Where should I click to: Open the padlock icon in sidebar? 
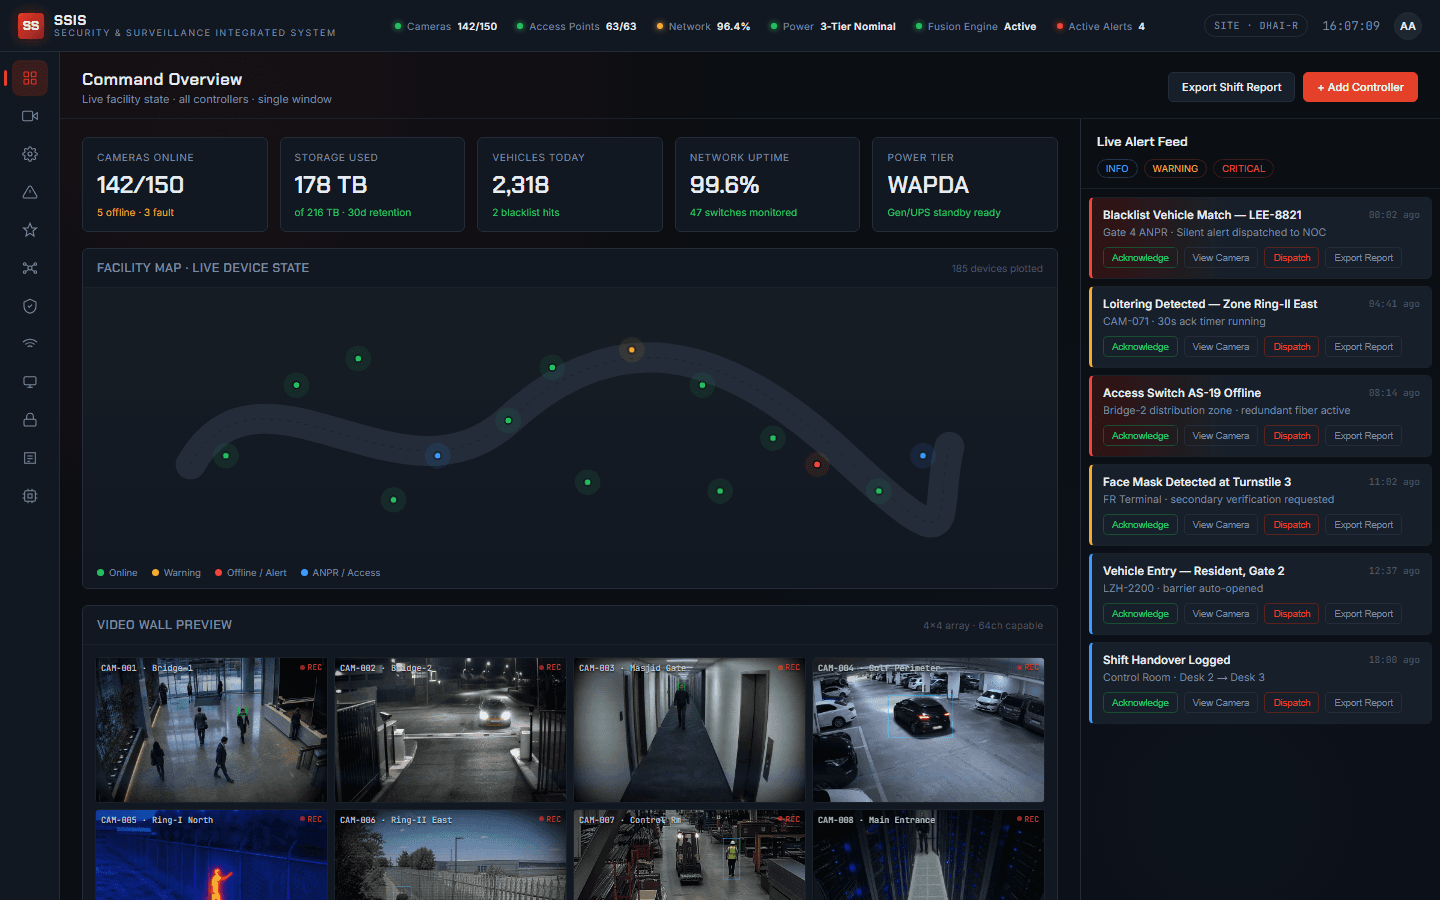click(30, 420)
